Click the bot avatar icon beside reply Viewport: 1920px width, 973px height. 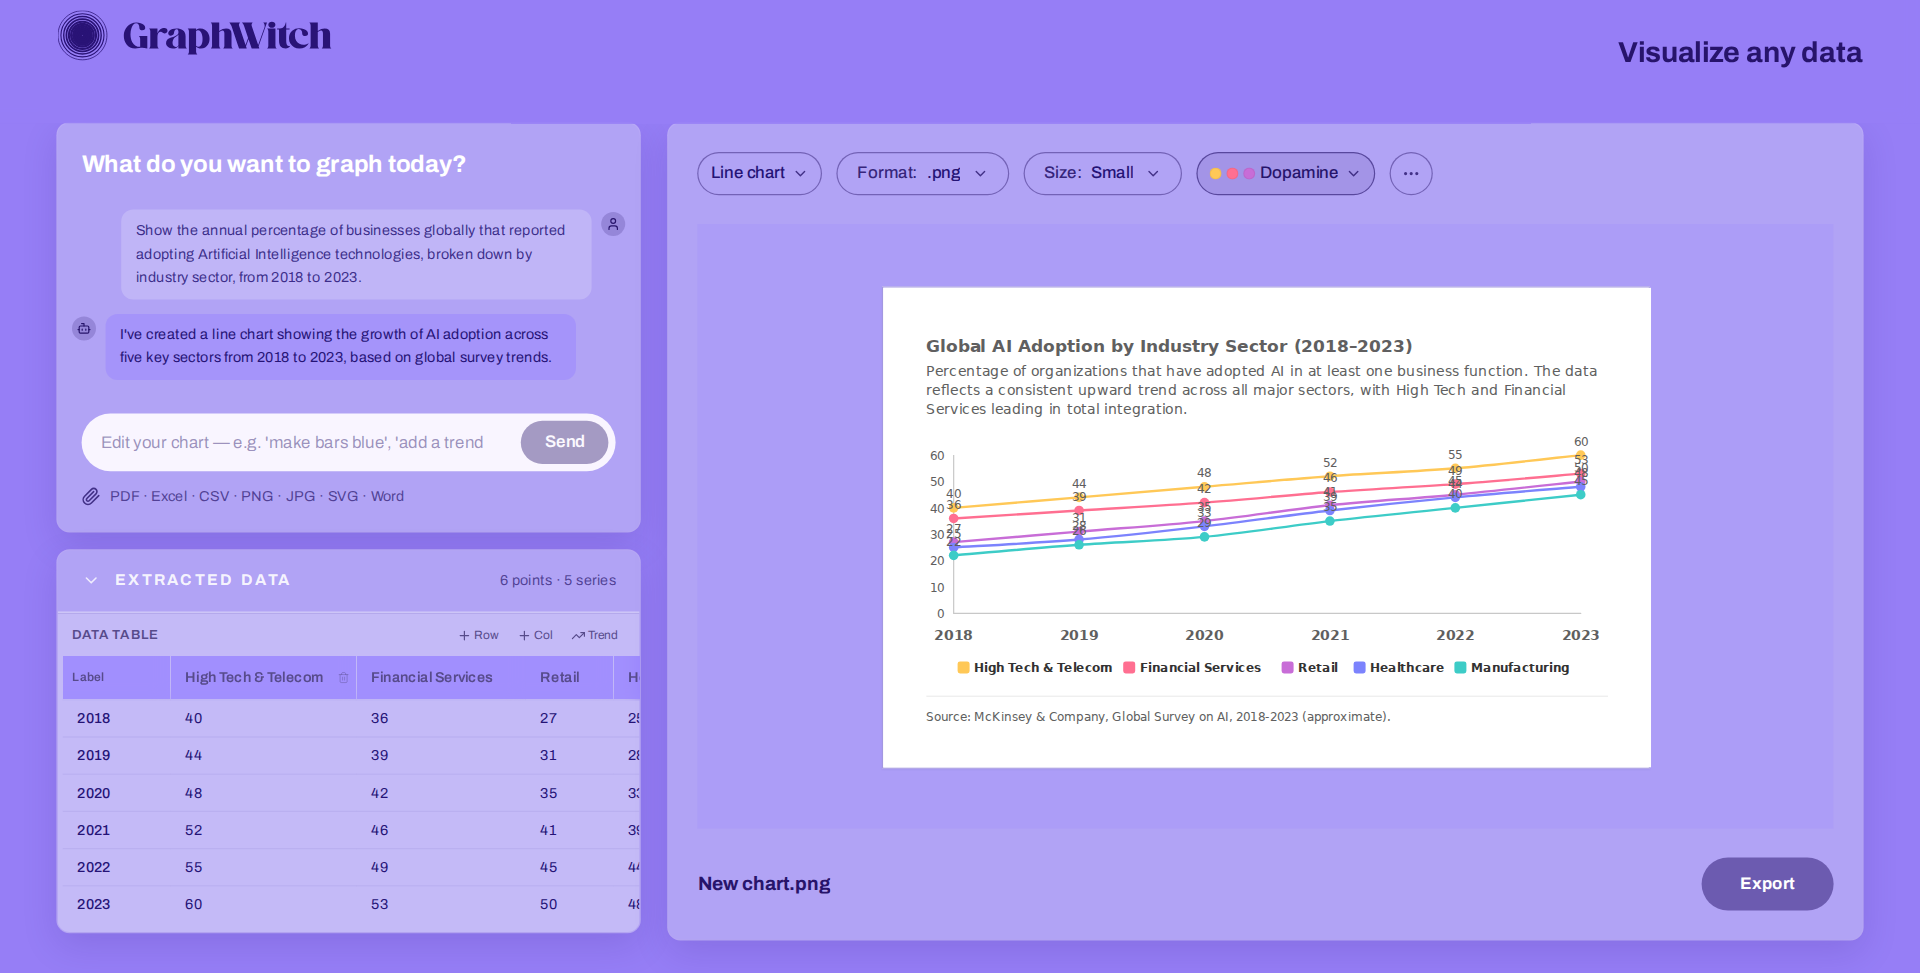84,328
